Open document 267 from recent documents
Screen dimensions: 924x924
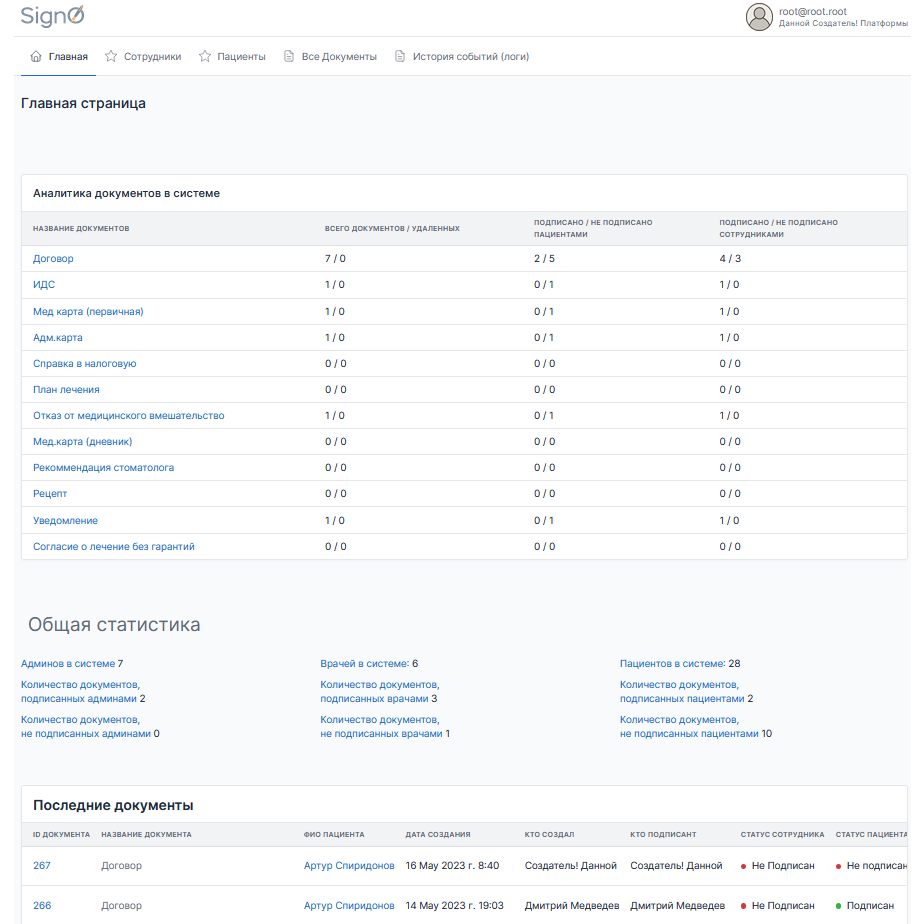click(41, 866)
